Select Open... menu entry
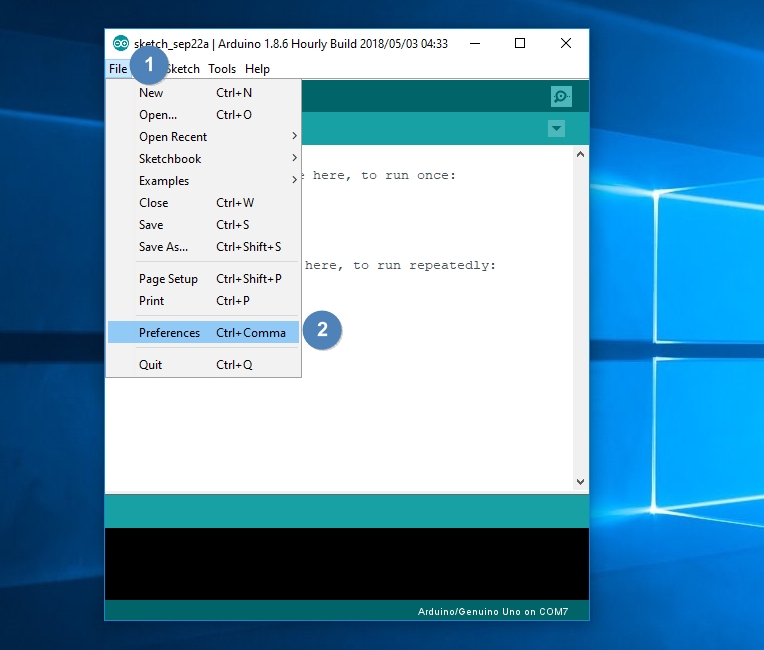Screen dimensions: 764x650 [203, 115]
